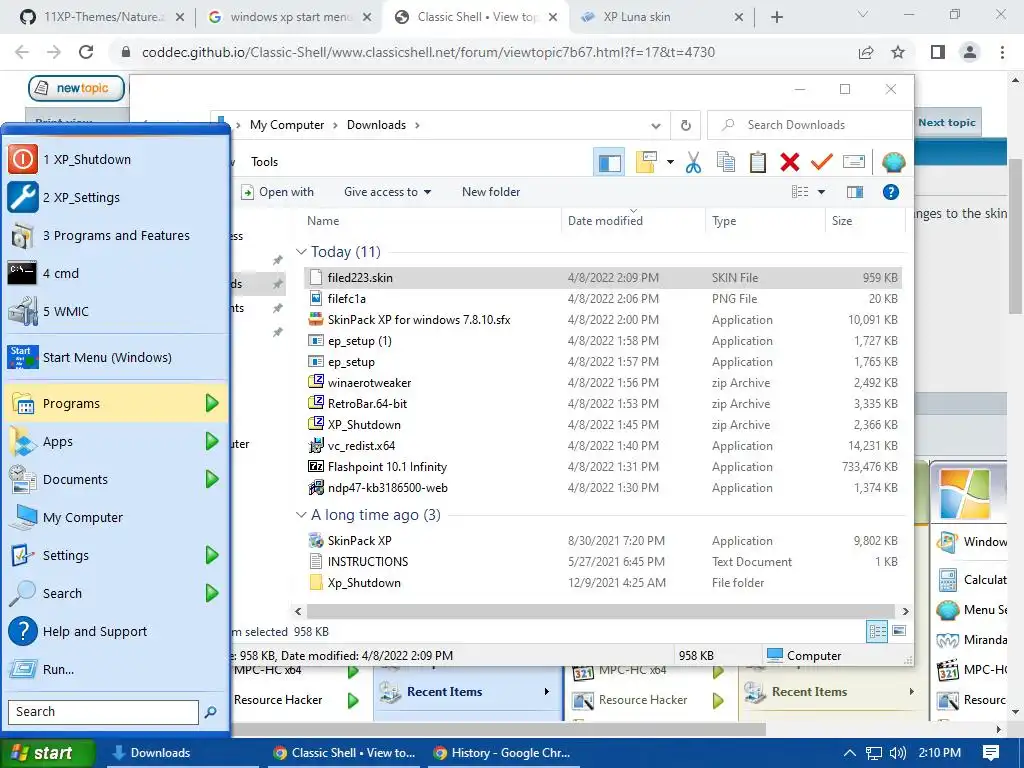Click the Rename toolbar icon
Screen dimensions: 1024x768
coord(854,162)
